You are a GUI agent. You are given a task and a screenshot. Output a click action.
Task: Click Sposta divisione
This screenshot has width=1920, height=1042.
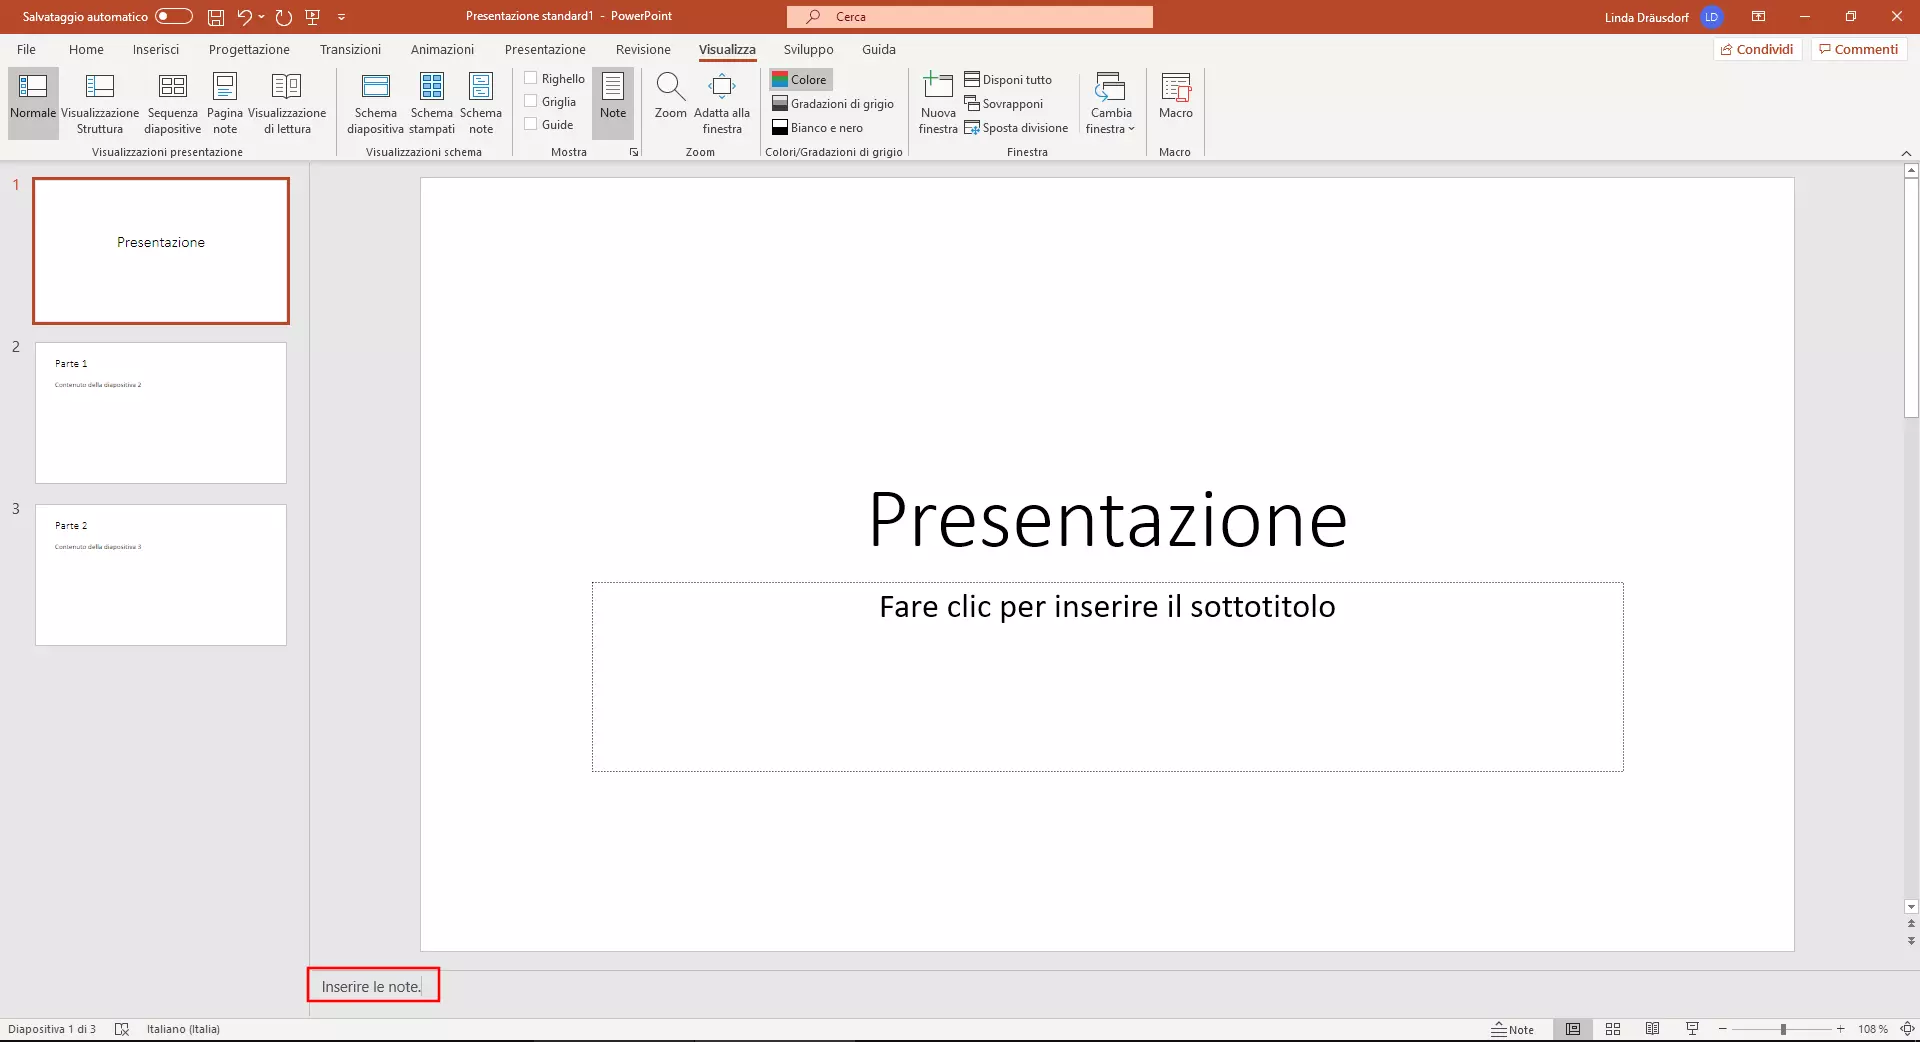(x=1016, y=128)
